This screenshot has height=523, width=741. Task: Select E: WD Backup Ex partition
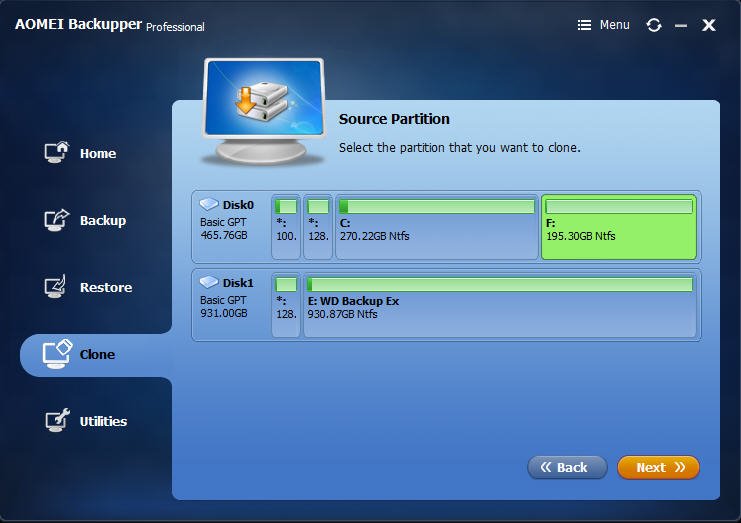point(500,306)
